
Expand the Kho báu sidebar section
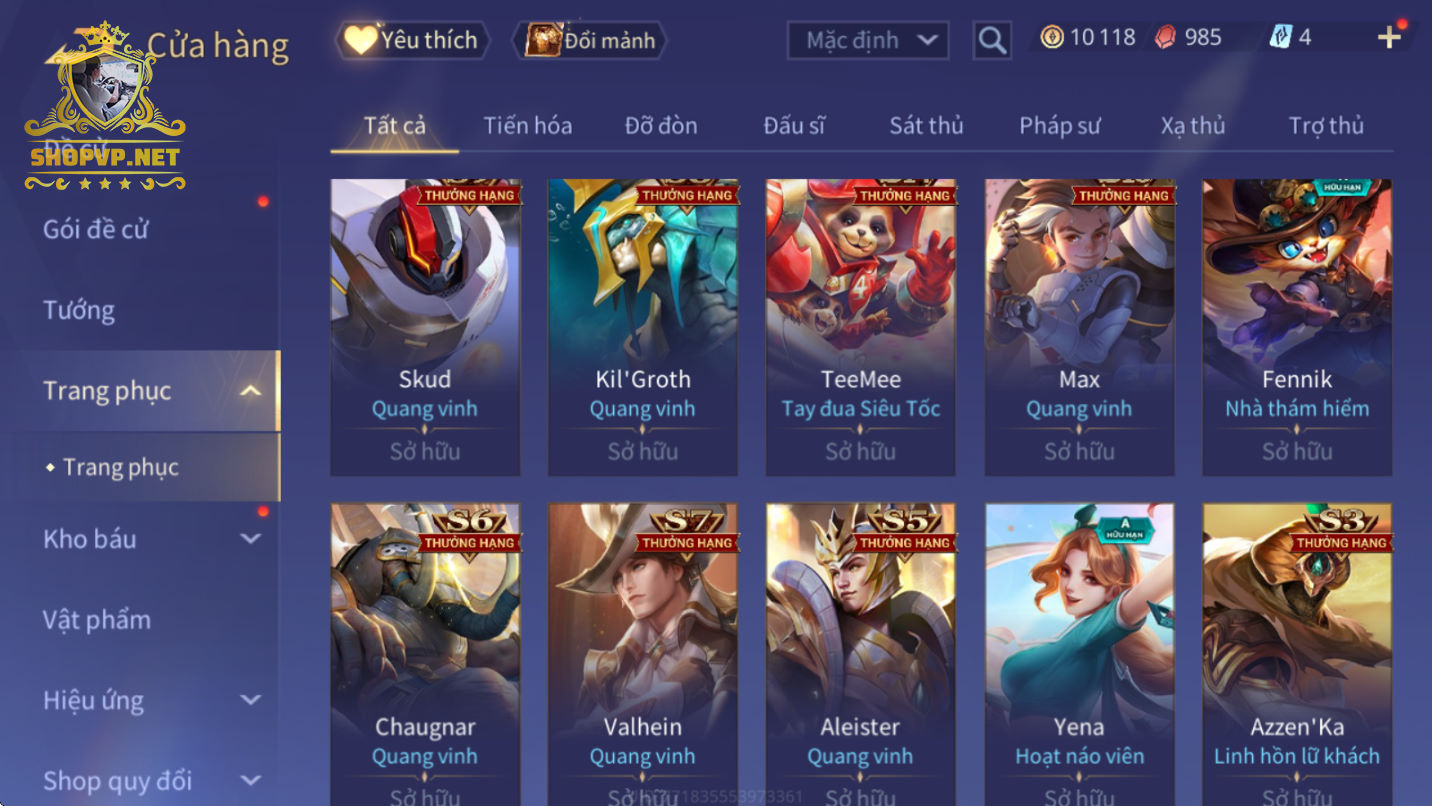coord(251,539)
